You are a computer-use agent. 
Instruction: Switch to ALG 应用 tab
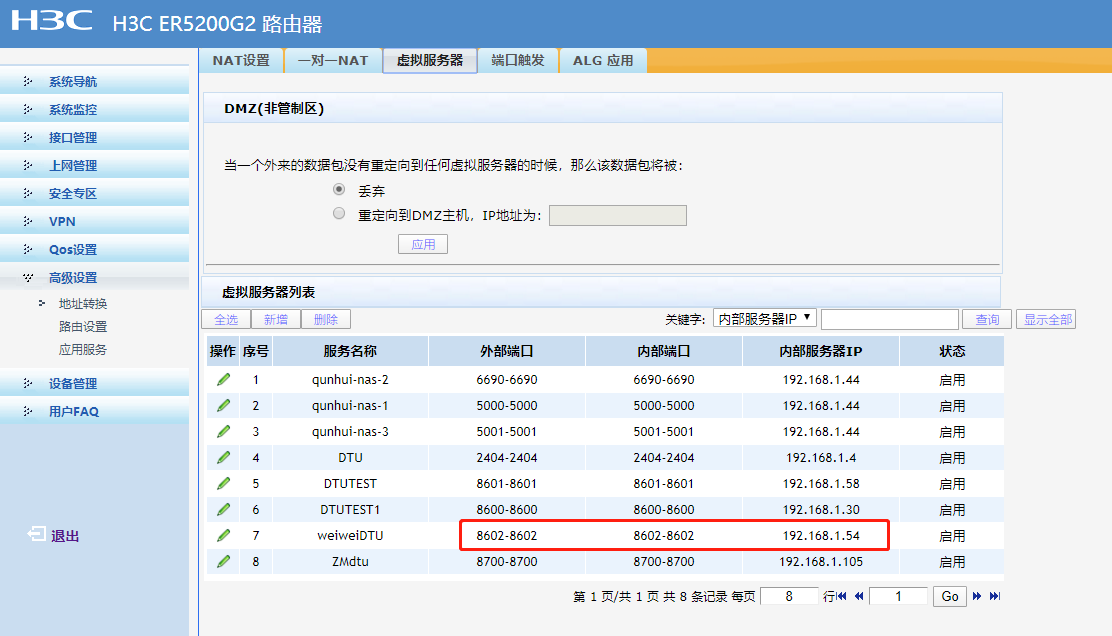(603, 61)
